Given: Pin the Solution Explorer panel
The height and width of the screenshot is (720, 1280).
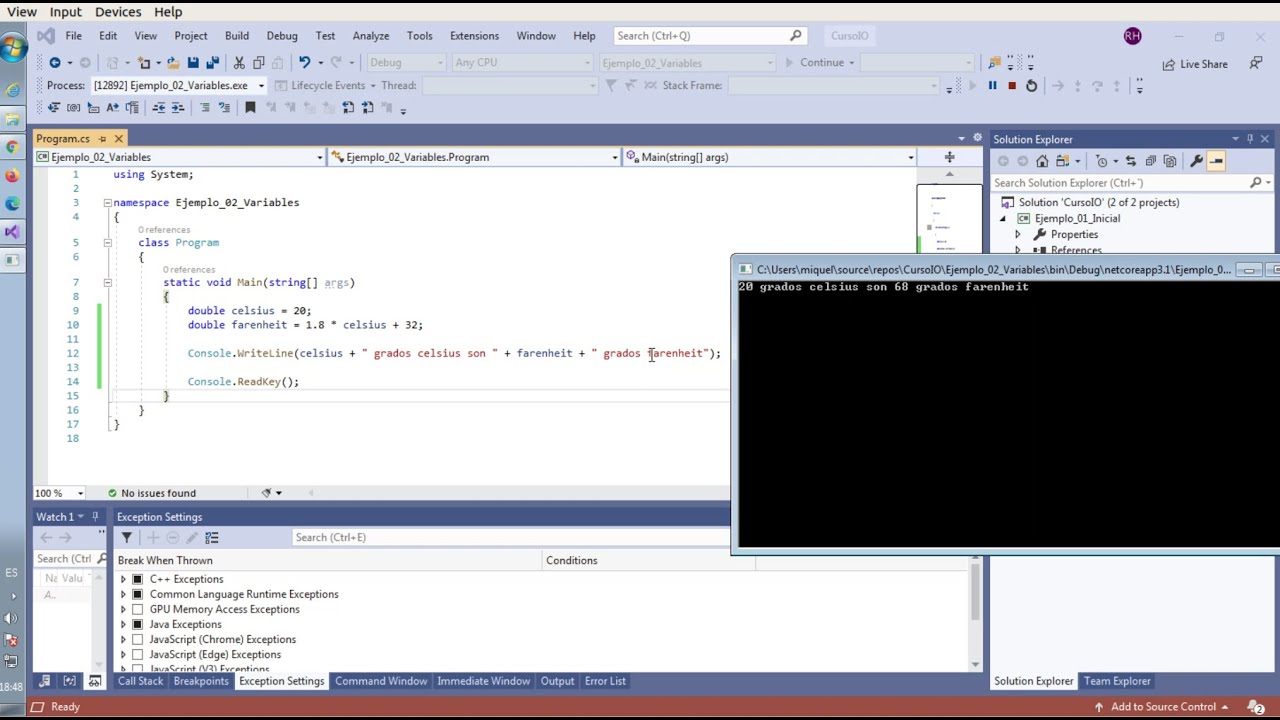Looking at the screenshot, I should (1250, 139).
